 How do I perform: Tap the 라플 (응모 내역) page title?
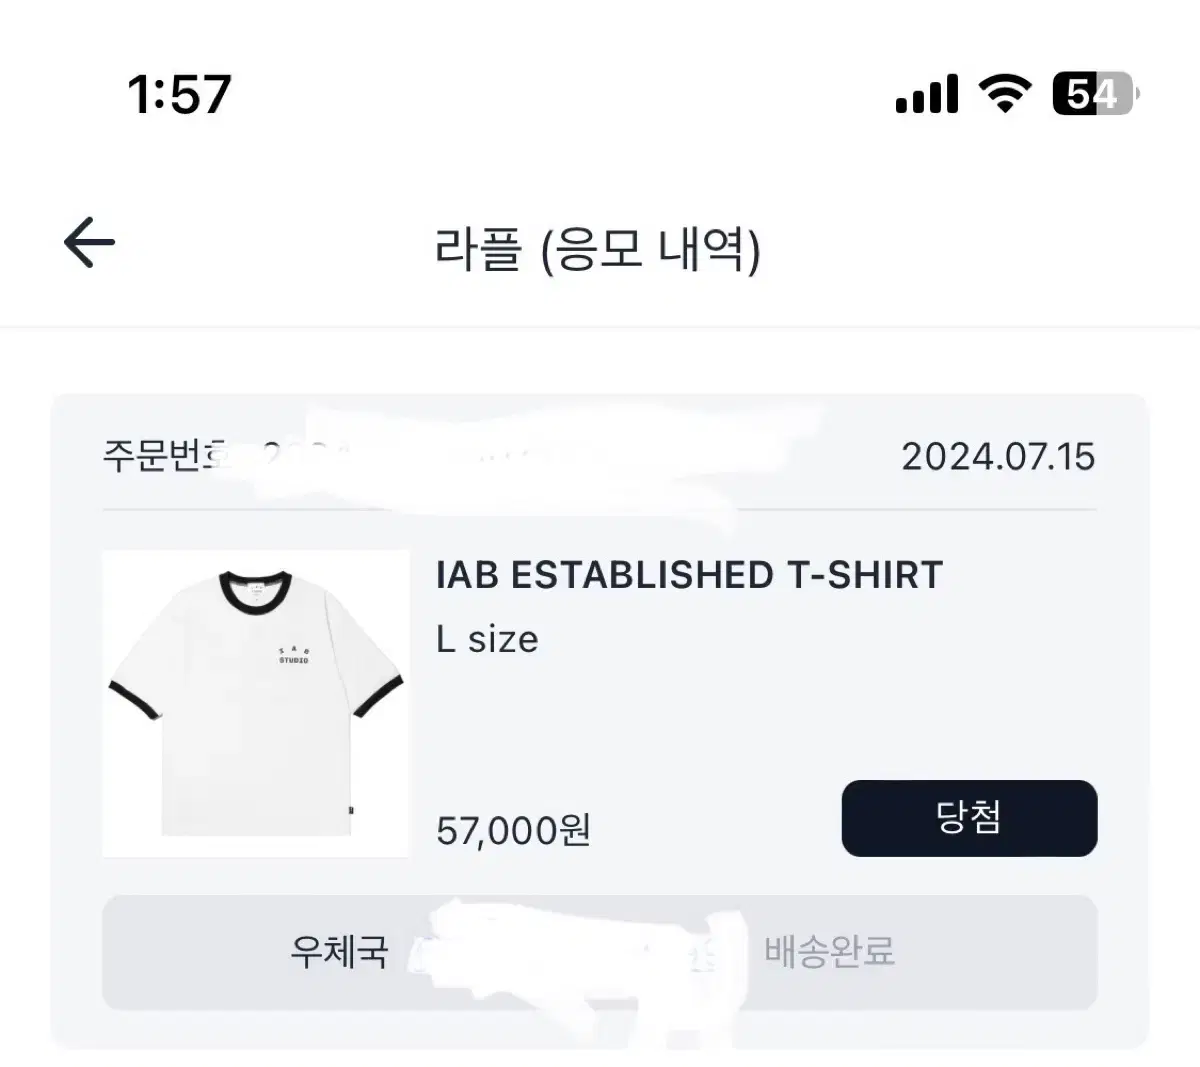[598, 250]
